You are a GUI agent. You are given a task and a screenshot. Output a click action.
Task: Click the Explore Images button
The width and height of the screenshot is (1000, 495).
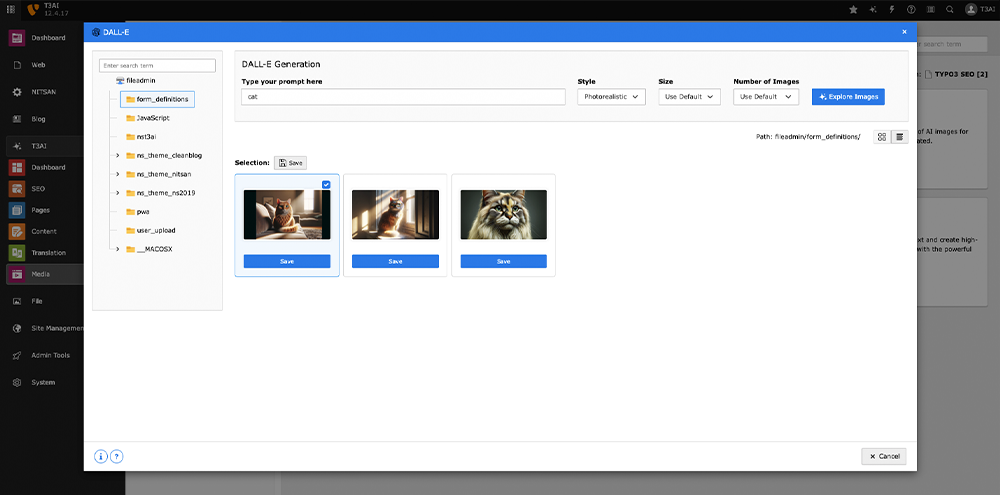coord(848,97)
